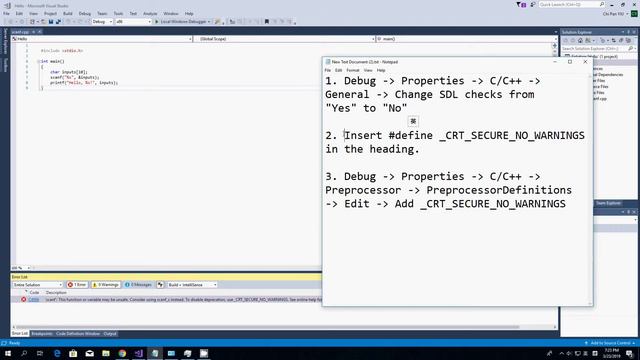
Task: Open the Build menu in Visual Studio
Action: tap(67, 13)
